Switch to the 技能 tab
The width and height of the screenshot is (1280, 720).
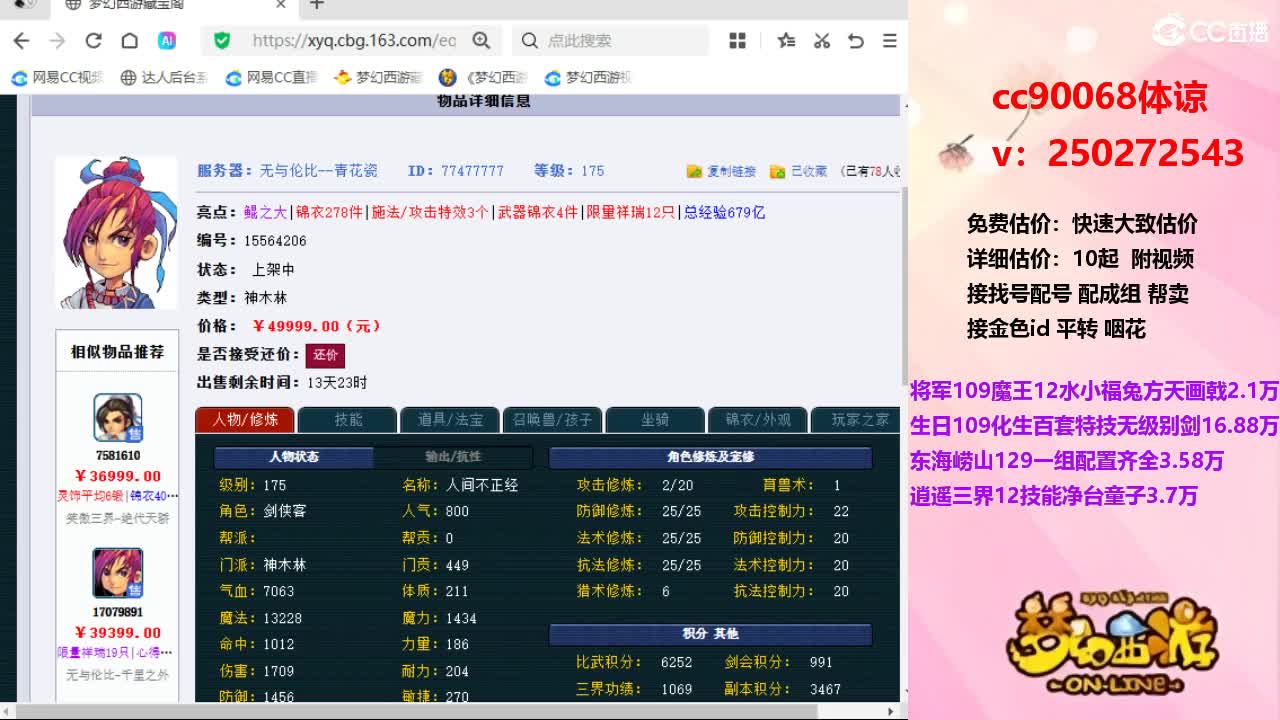[x=348, y=420]
